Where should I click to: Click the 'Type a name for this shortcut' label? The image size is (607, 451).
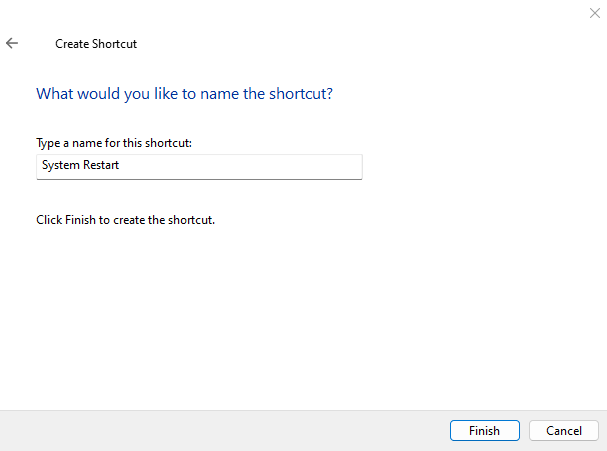[x=114, y=143]
